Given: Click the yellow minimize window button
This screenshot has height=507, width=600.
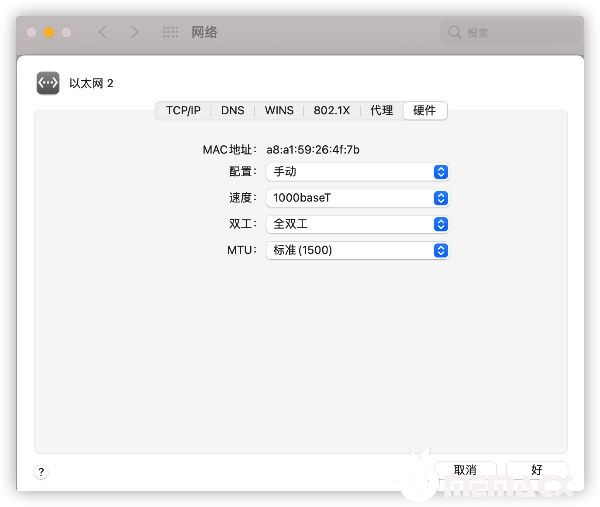Looking at the screenshot, I should [49, 32].
